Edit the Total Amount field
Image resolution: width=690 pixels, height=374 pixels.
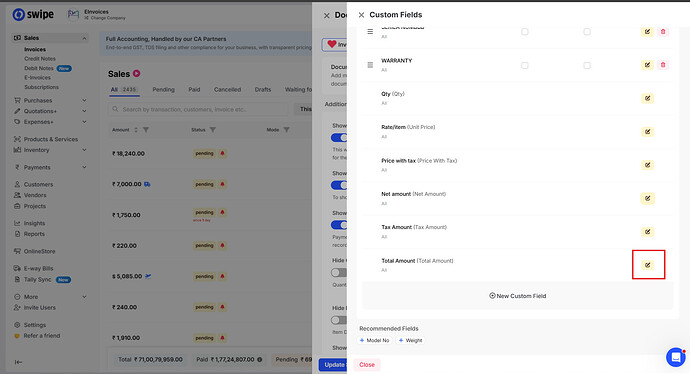tap(647, 265)
